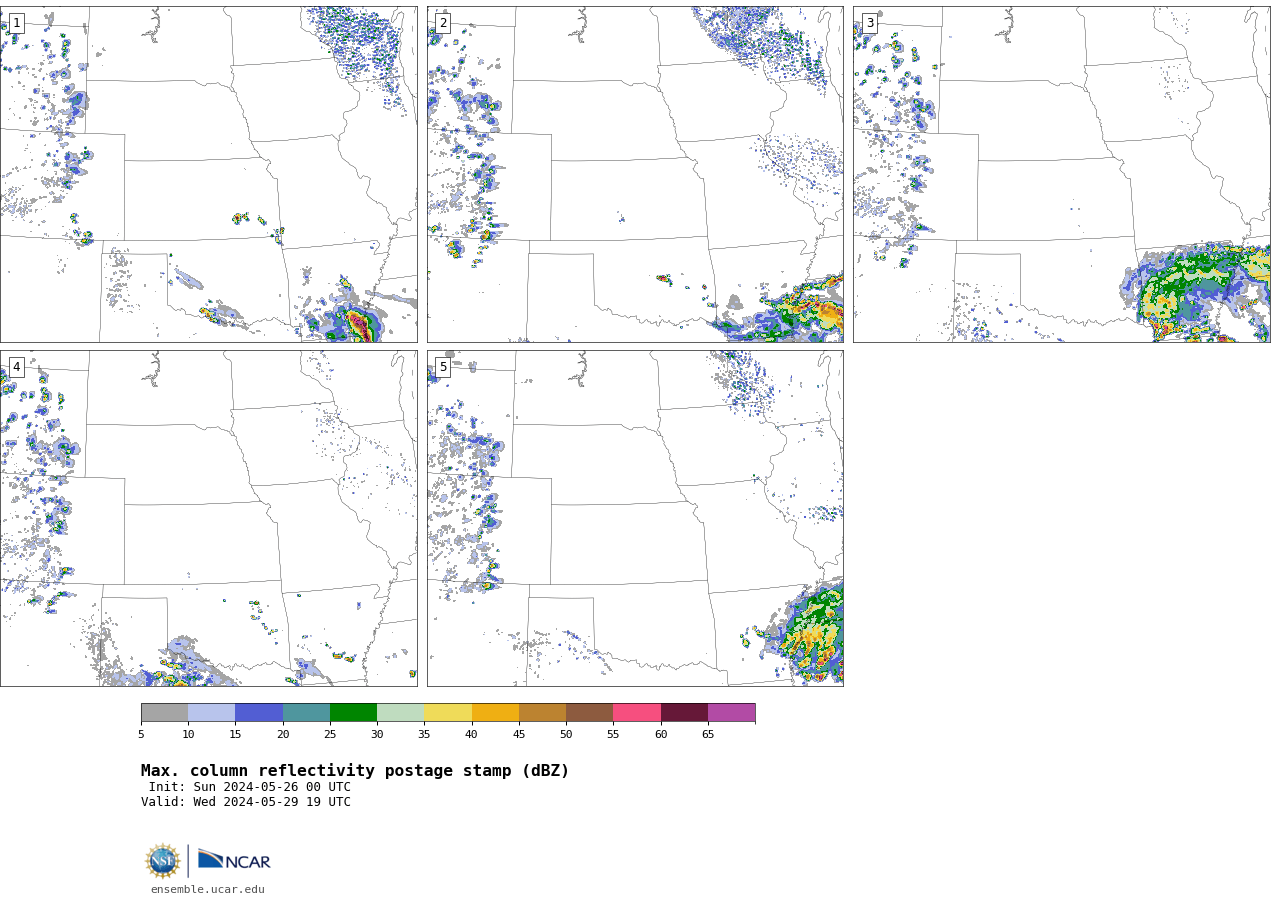Click the 'Valid: Wed 2024-05-29 19 UTC' line
The height and width of the screenshot is (901, 1280).
[246, 802]
